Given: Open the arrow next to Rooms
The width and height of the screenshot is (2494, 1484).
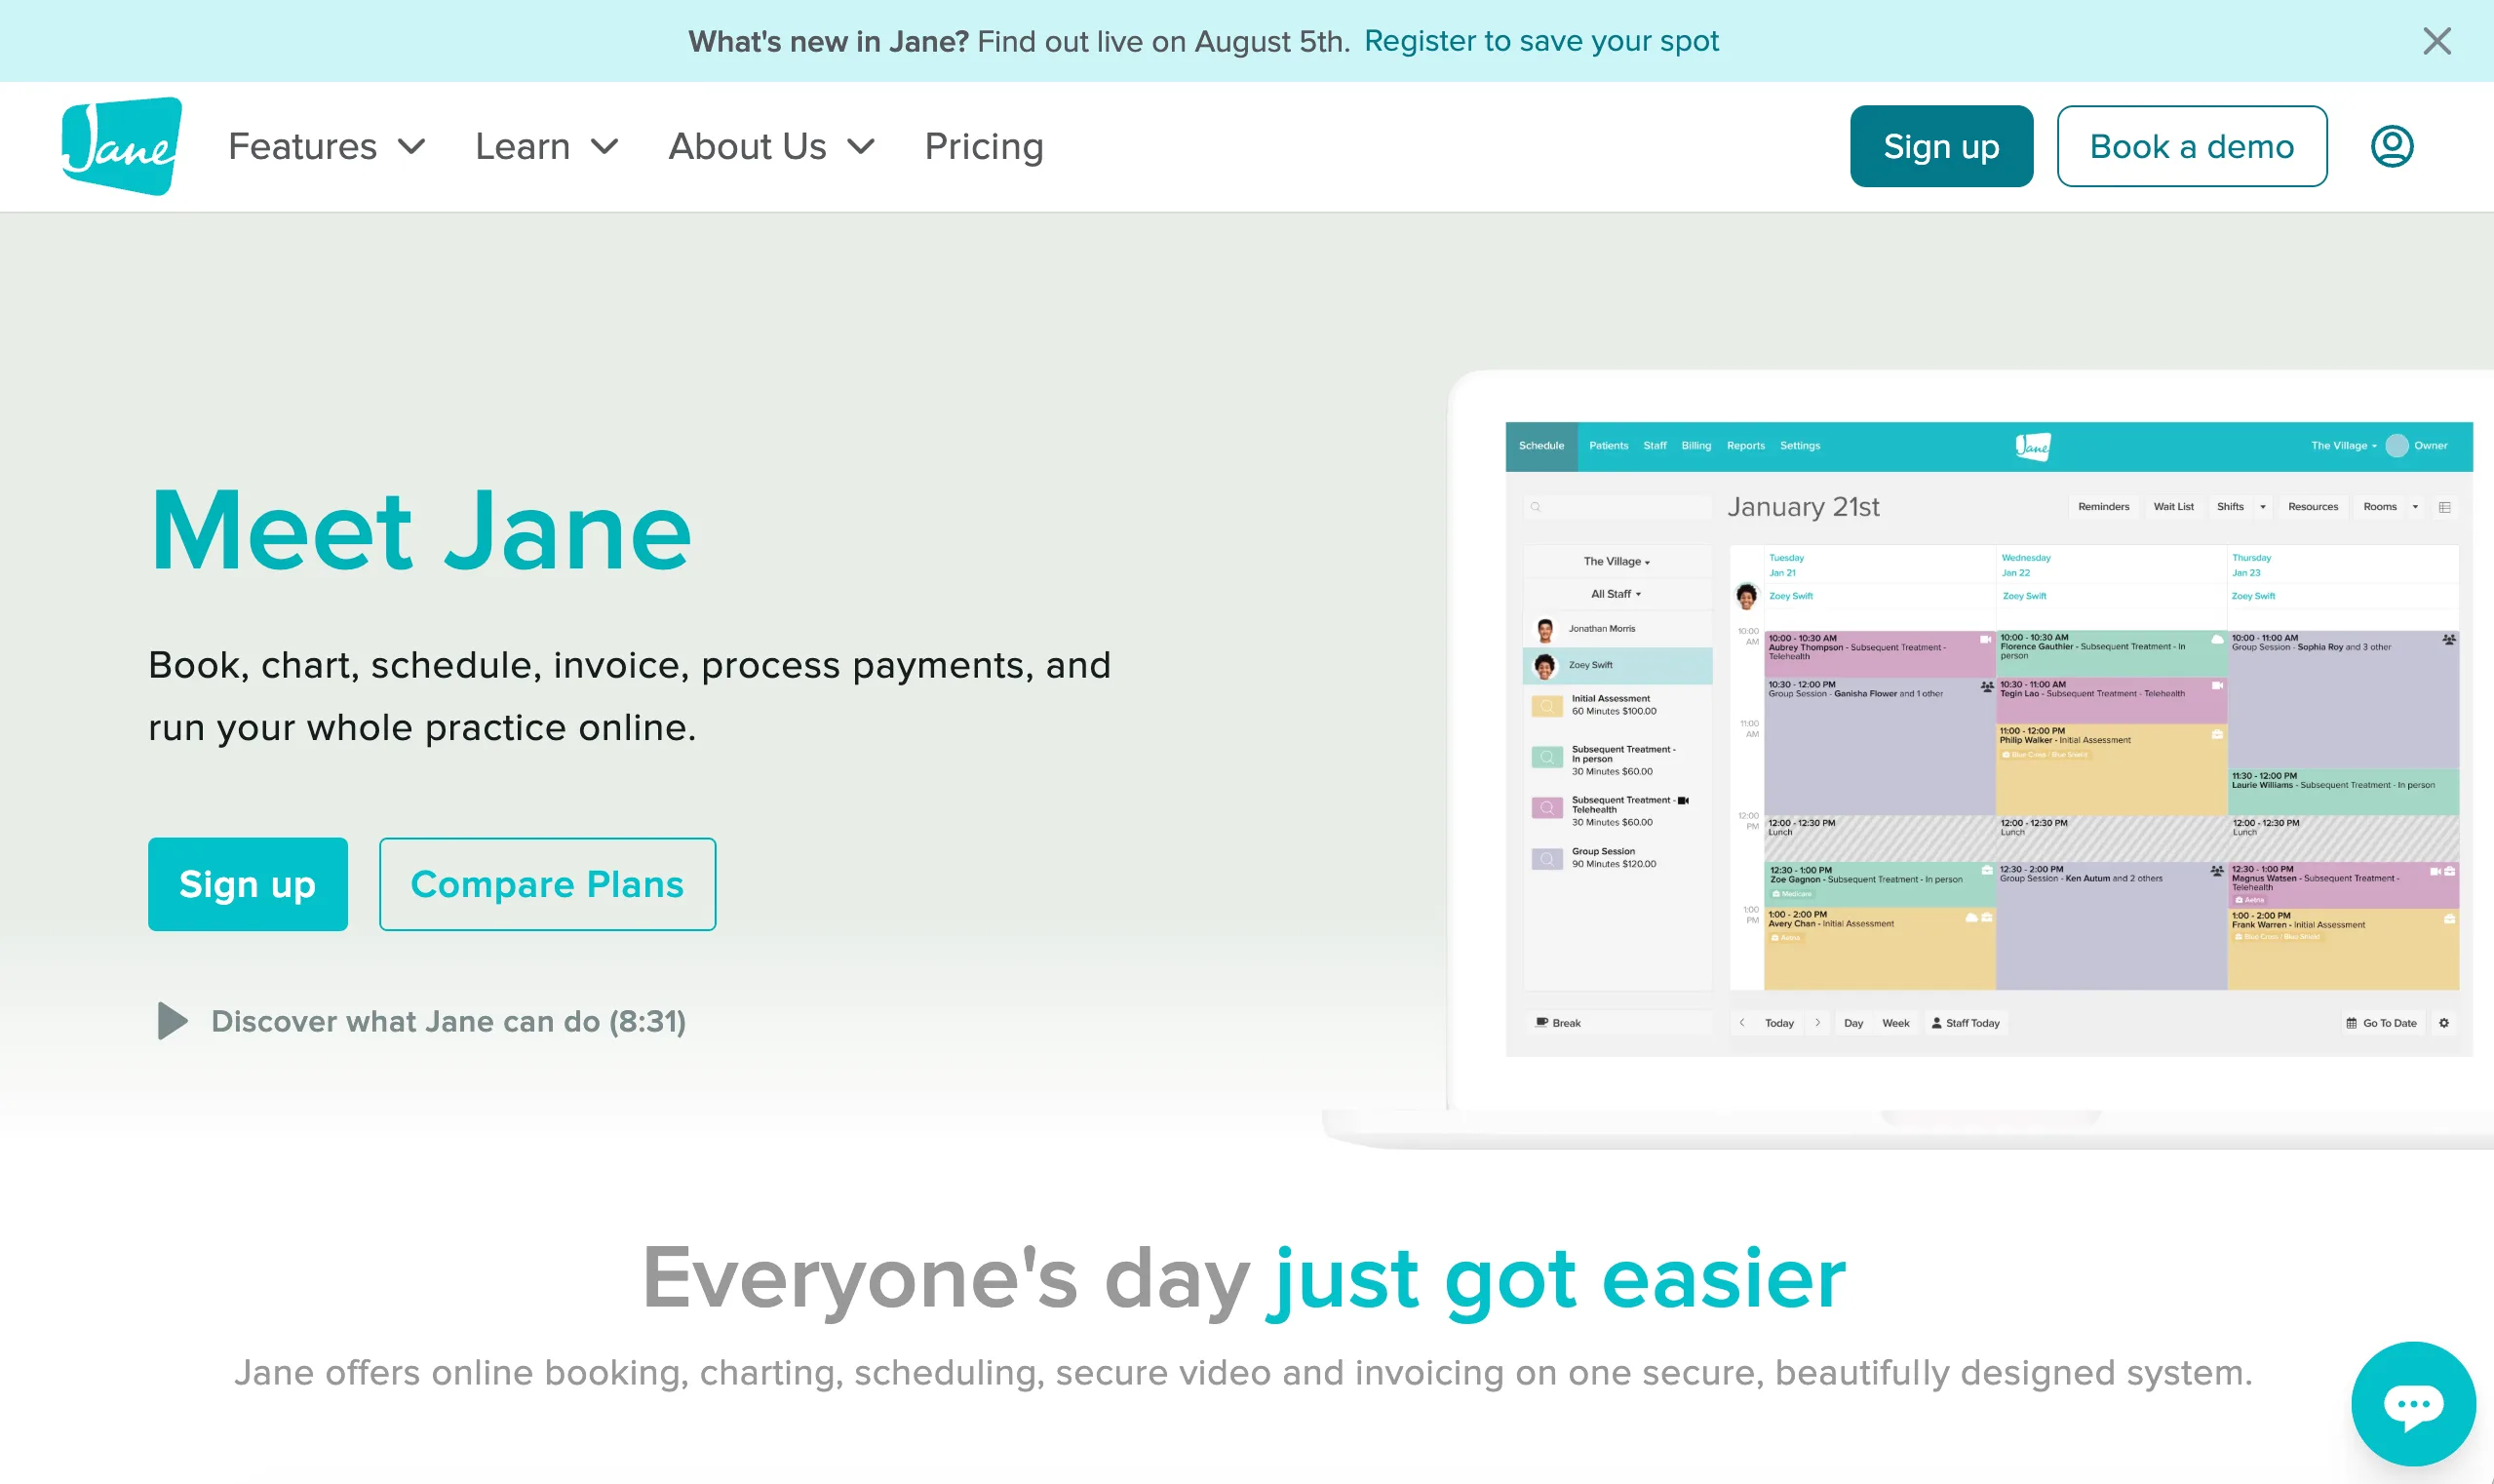Looking at the screenshot, I should 2415,507.
